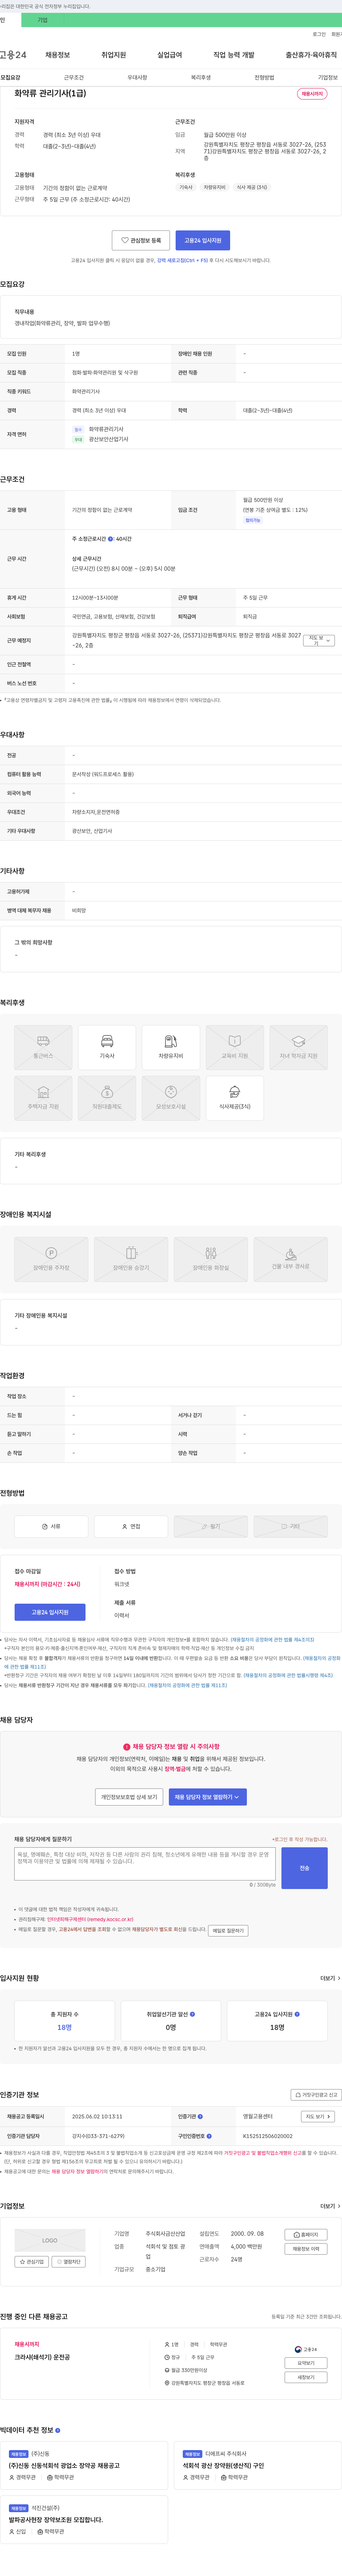Select the 식사제공(3식) welfare icon
Image resolution: width=342 pixels, height=2576 pixels.
pyautogui.click(x=235, y=1098)
